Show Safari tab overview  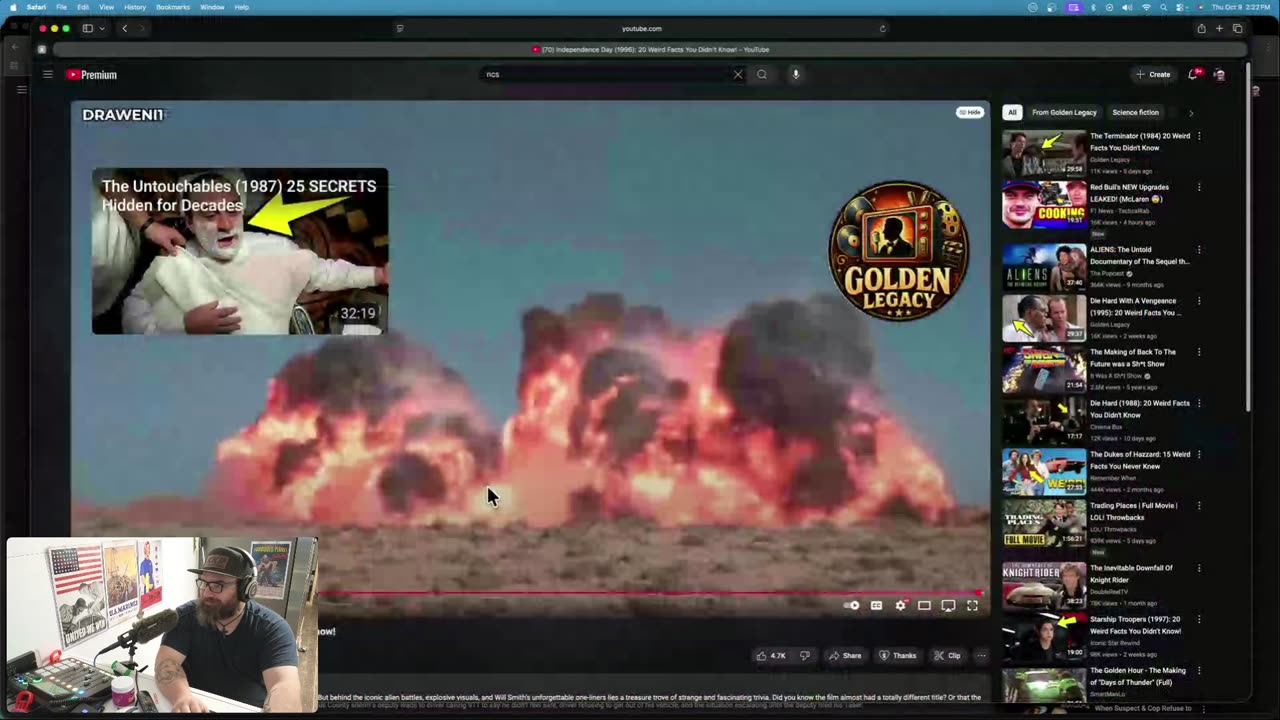pos(1237,28)
